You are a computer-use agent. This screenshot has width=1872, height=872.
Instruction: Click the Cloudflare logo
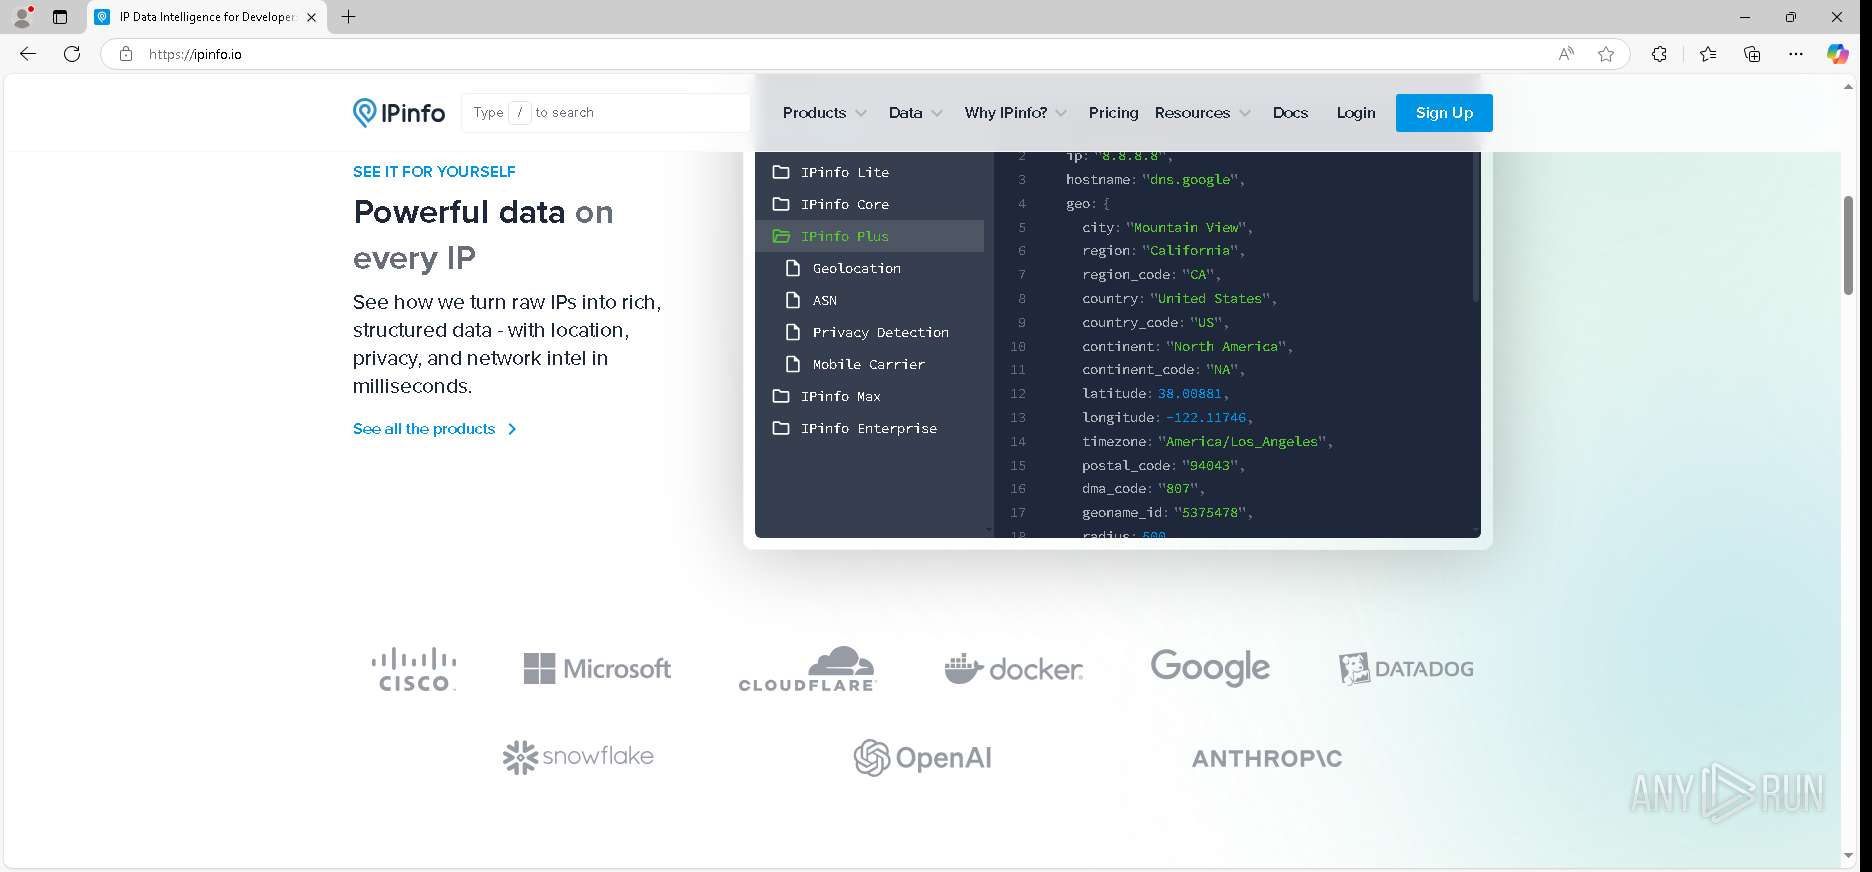[x=807, y=668]
